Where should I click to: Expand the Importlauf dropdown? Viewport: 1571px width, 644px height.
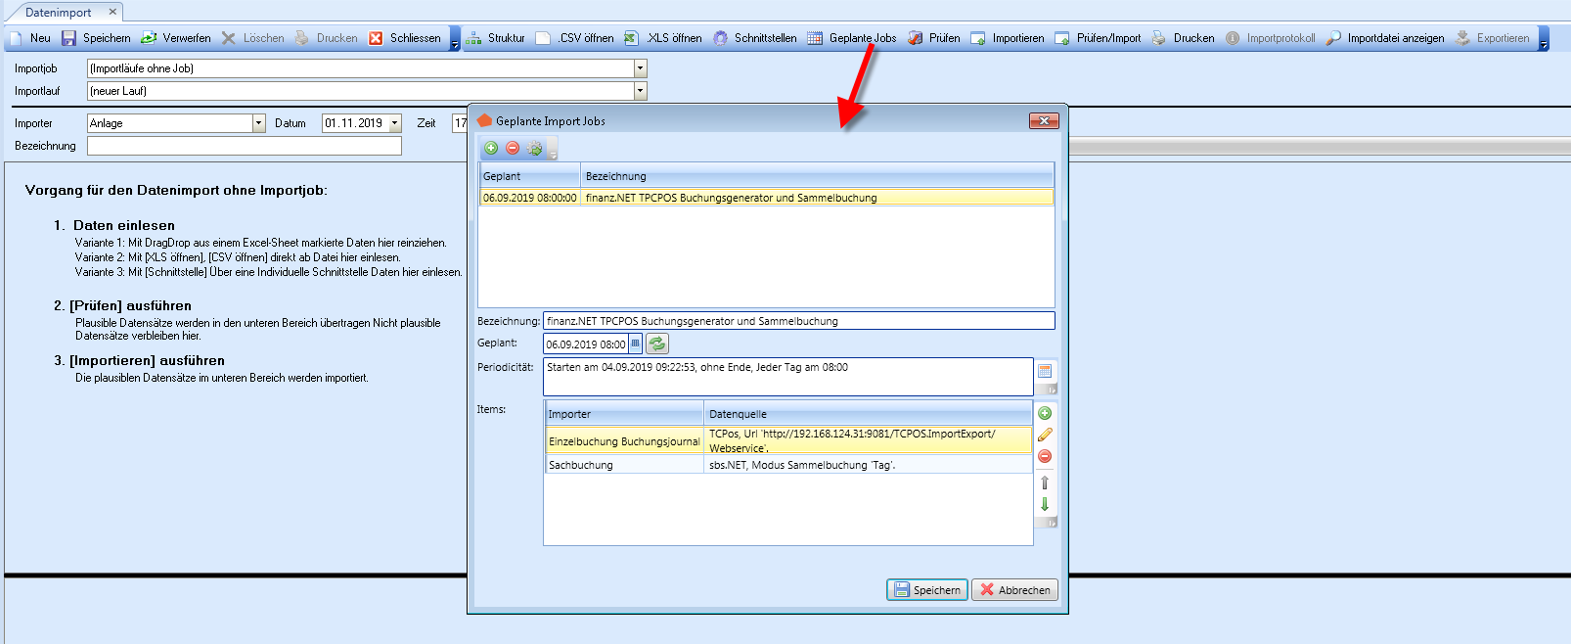(640, 91)
